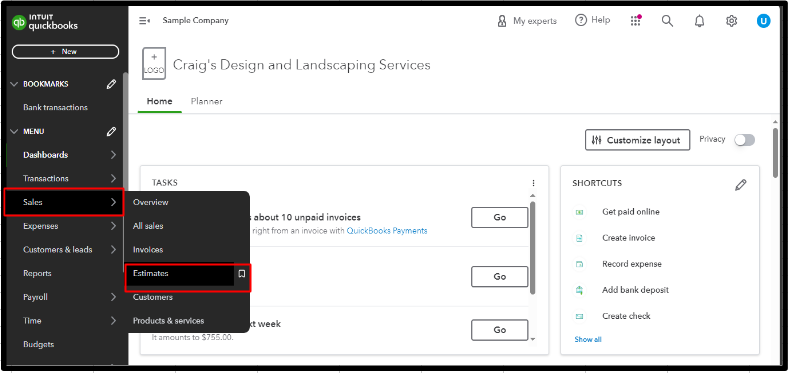Bookmark the Estimates menu item
788x373 pixels.
[242, 273]
